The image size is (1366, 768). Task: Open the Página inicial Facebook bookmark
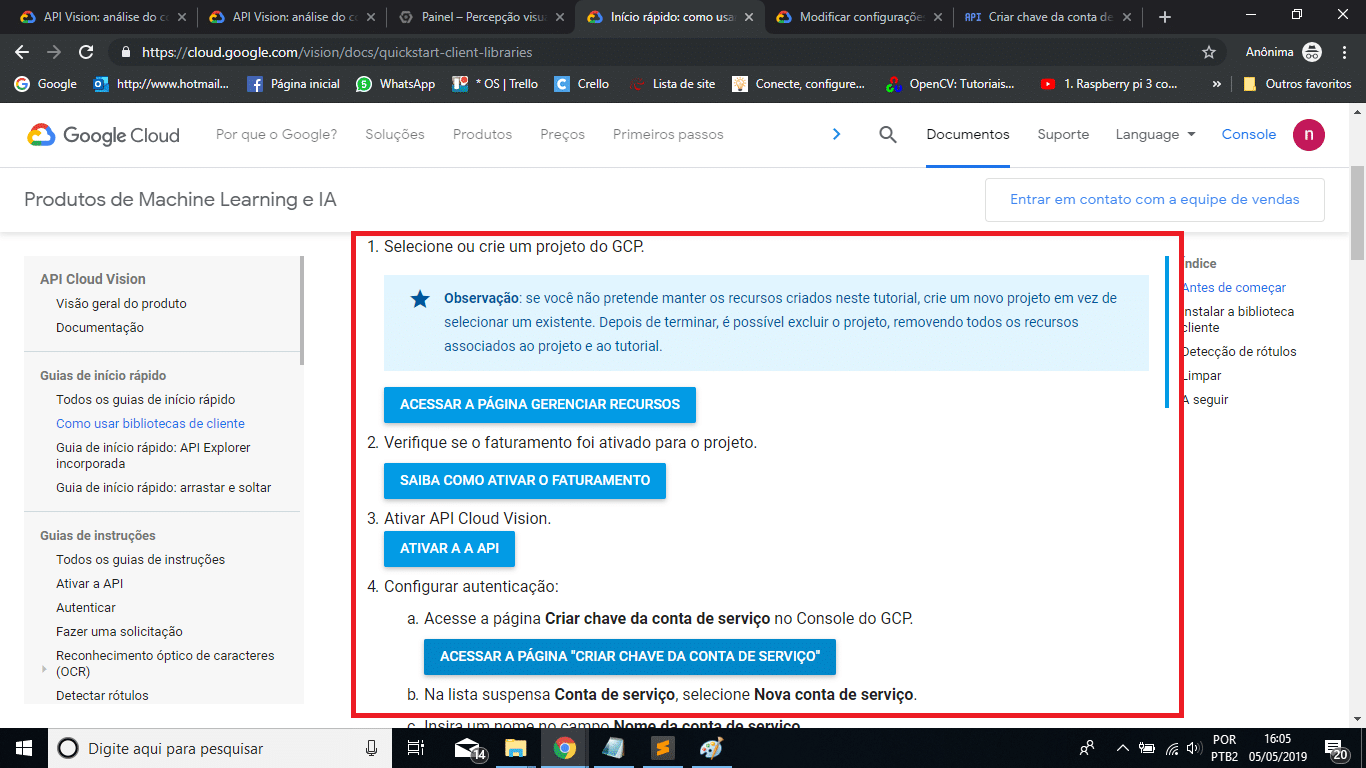click(293, 84)
